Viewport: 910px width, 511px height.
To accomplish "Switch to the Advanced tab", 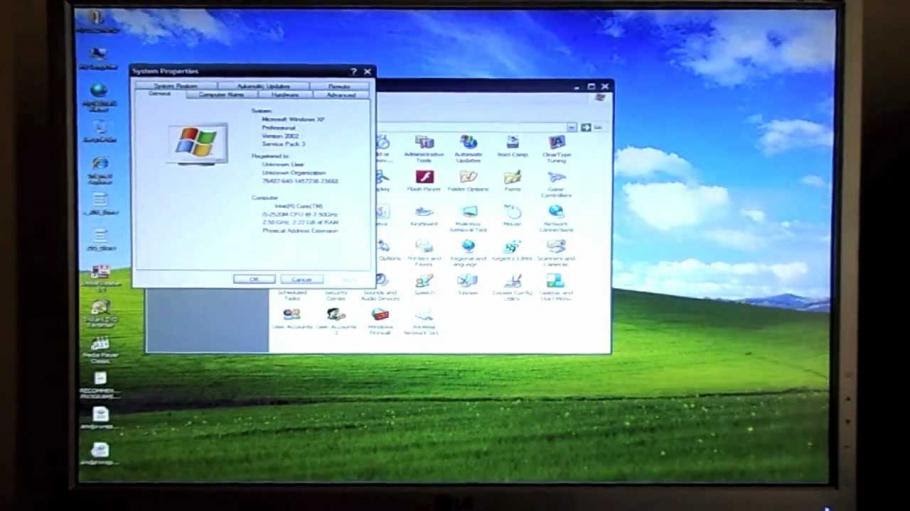I will 341,94.
